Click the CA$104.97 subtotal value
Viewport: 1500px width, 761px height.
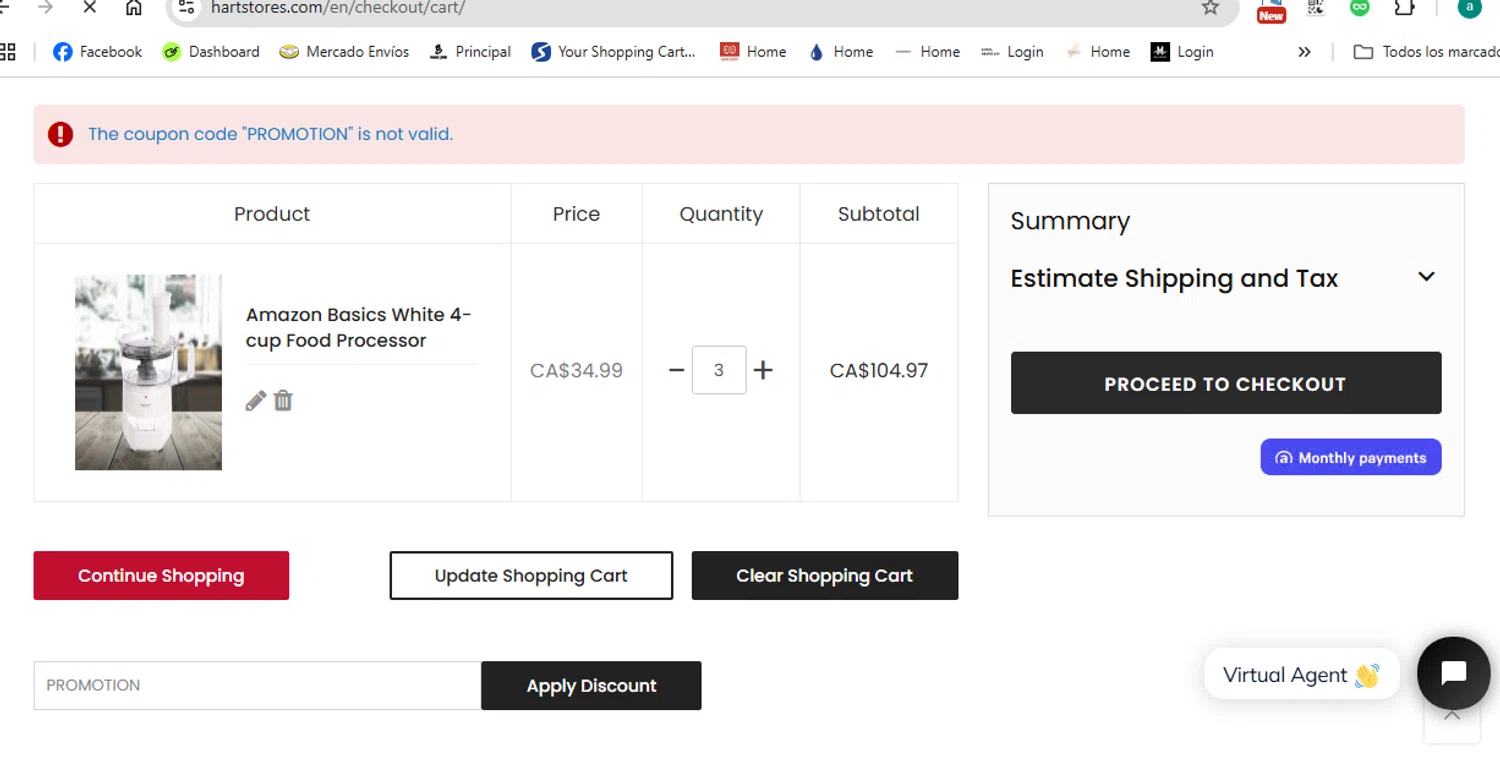click(879, 371)
